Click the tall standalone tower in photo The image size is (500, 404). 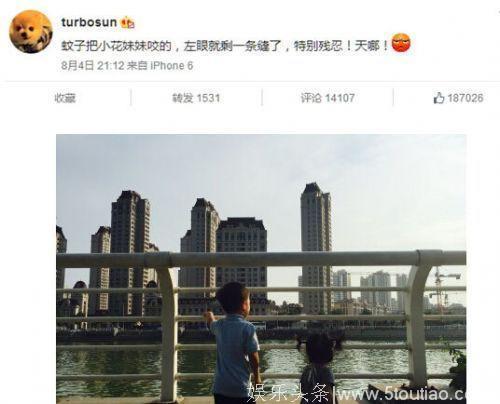[316, 248]
